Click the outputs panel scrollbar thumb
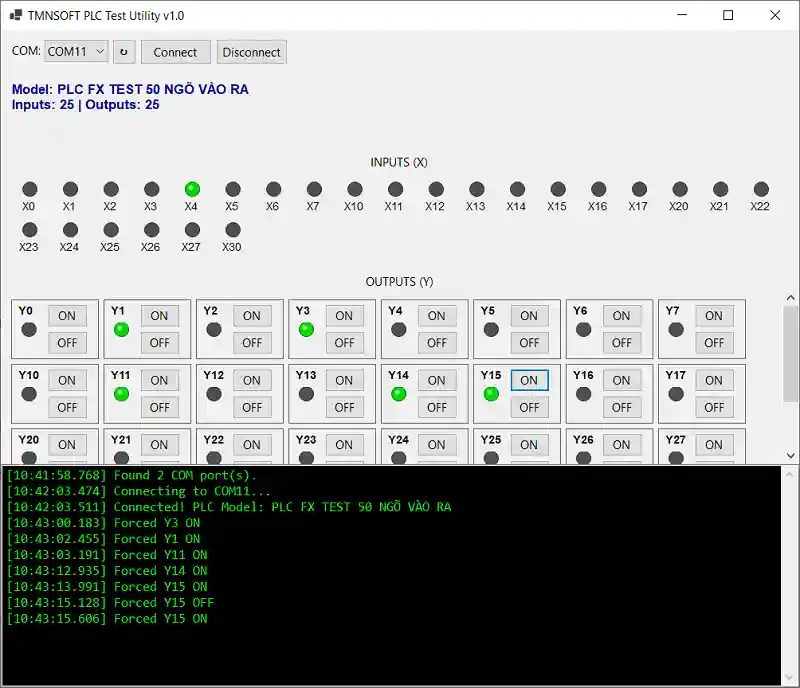The width and height of the screenshot is (800, 688). (x=790, y=354)
